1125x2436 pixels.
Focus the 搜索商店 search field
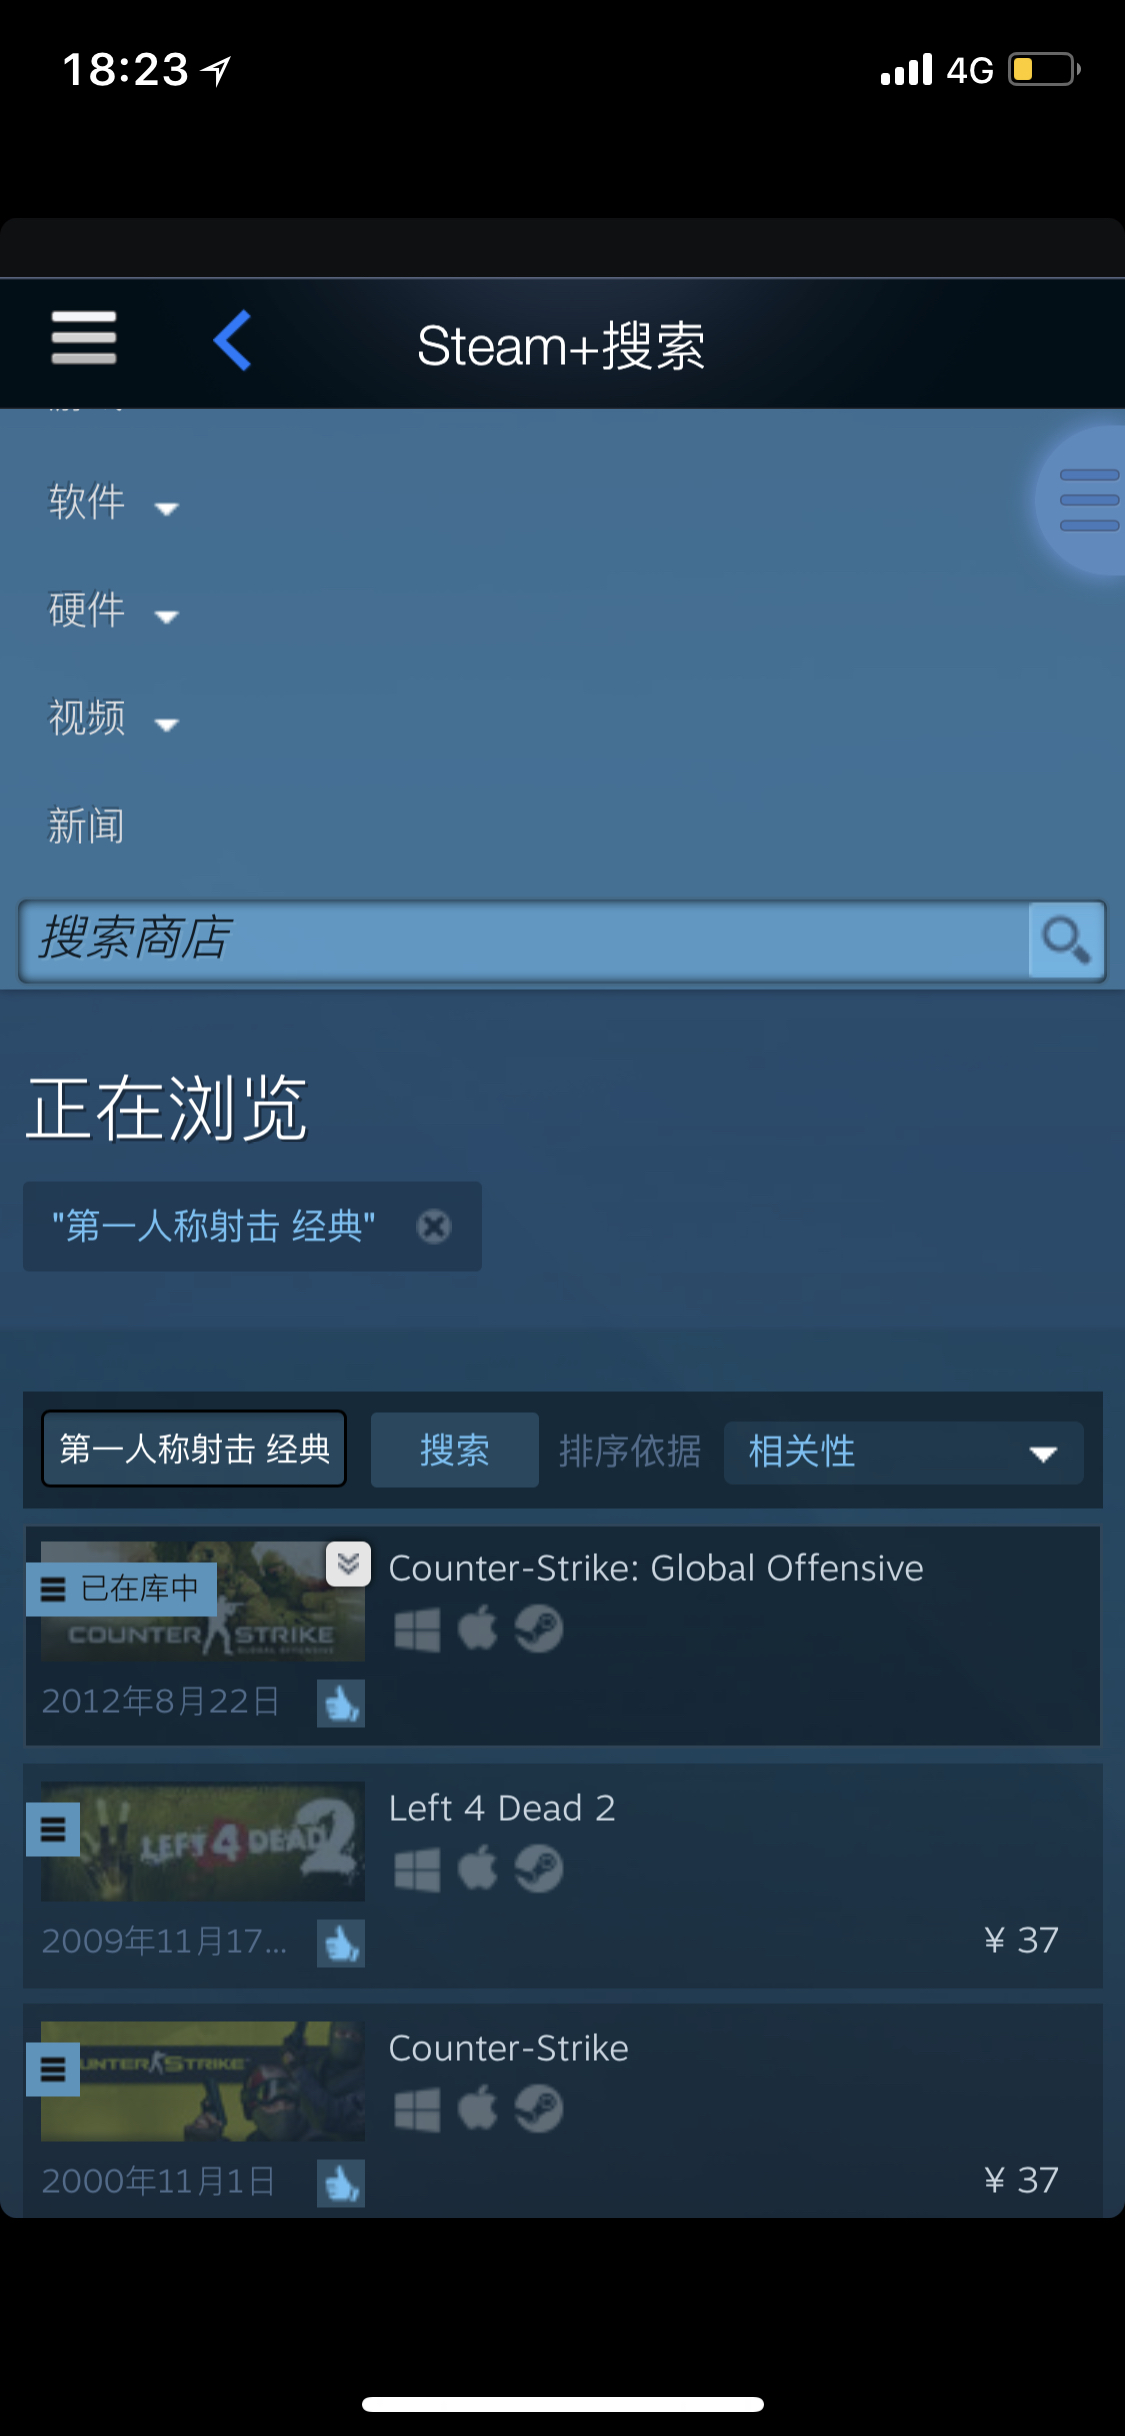tap(524, 940)
